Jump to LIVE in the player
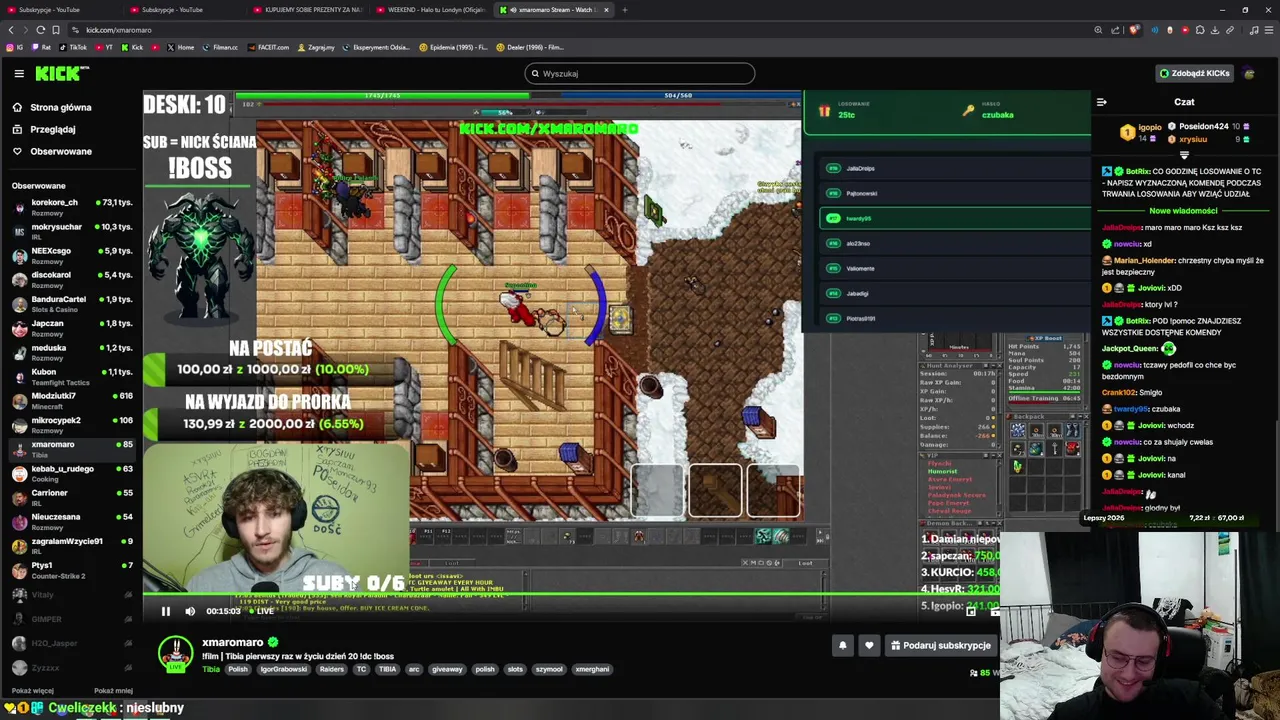 pyautogui.click(x=264, y=611)
